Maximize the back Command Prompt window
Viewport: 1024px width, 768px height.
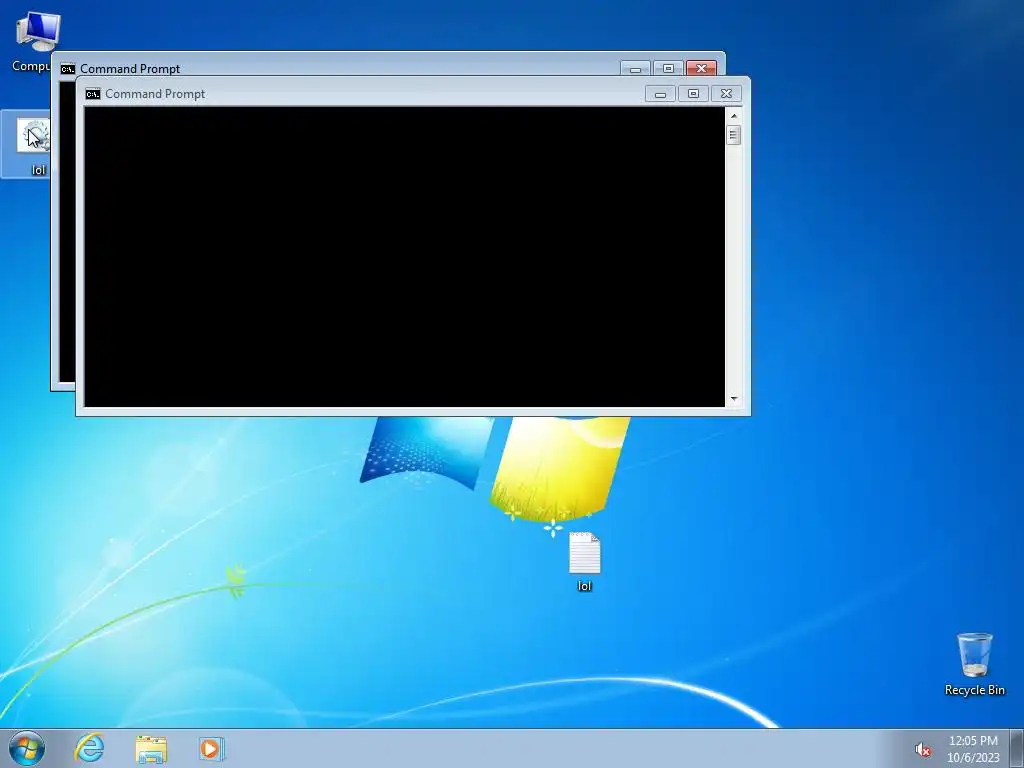[668, 69]
